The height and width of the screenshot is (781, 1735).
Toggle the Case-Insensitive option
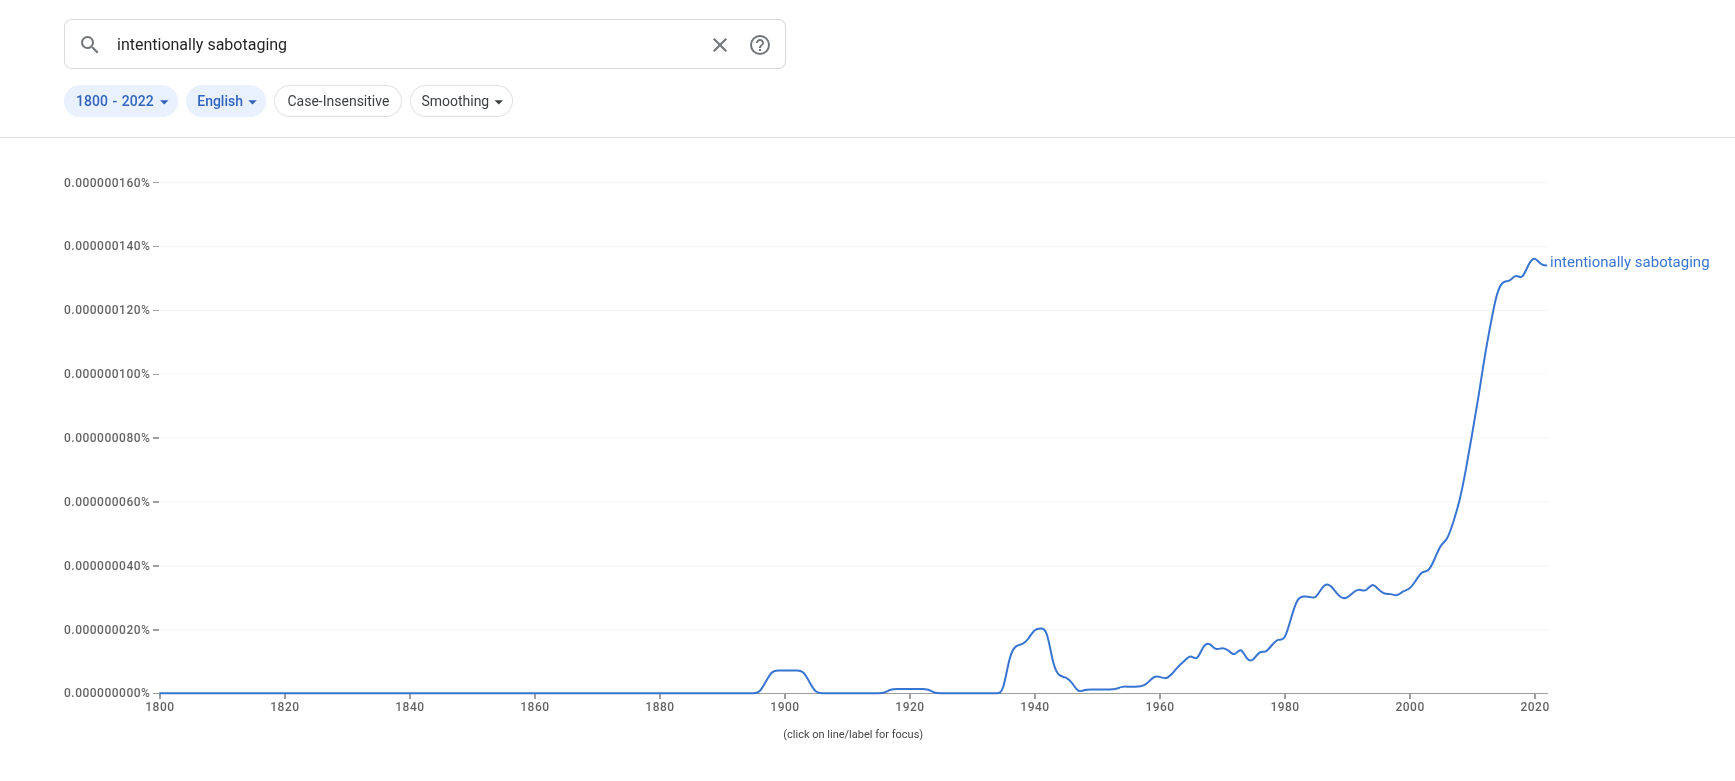tap(338, 101)
